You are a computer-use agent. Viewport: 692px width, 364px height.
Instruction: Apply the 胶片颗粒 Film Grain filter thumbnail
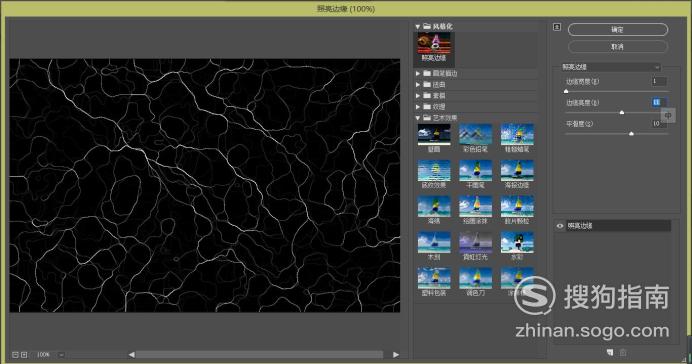coord(517,206)
